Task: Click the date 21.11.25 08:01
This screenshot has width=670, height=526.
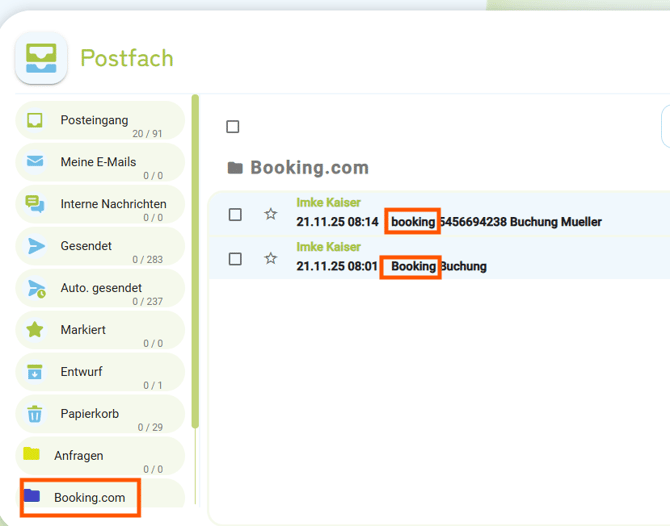Action: coord(337,266)
